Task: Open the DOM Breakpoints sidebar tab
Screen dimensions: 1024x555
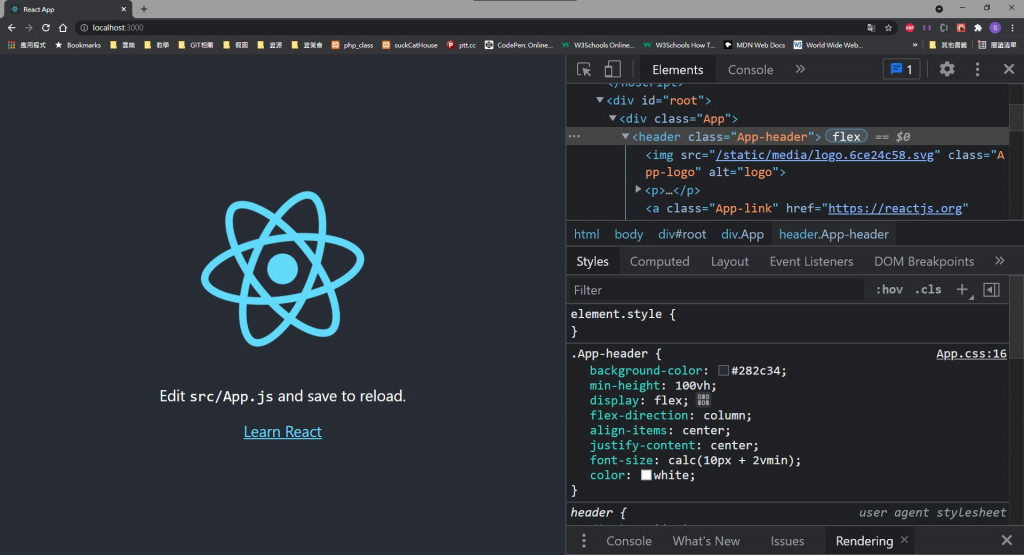Action: click(x=923, y=261)
